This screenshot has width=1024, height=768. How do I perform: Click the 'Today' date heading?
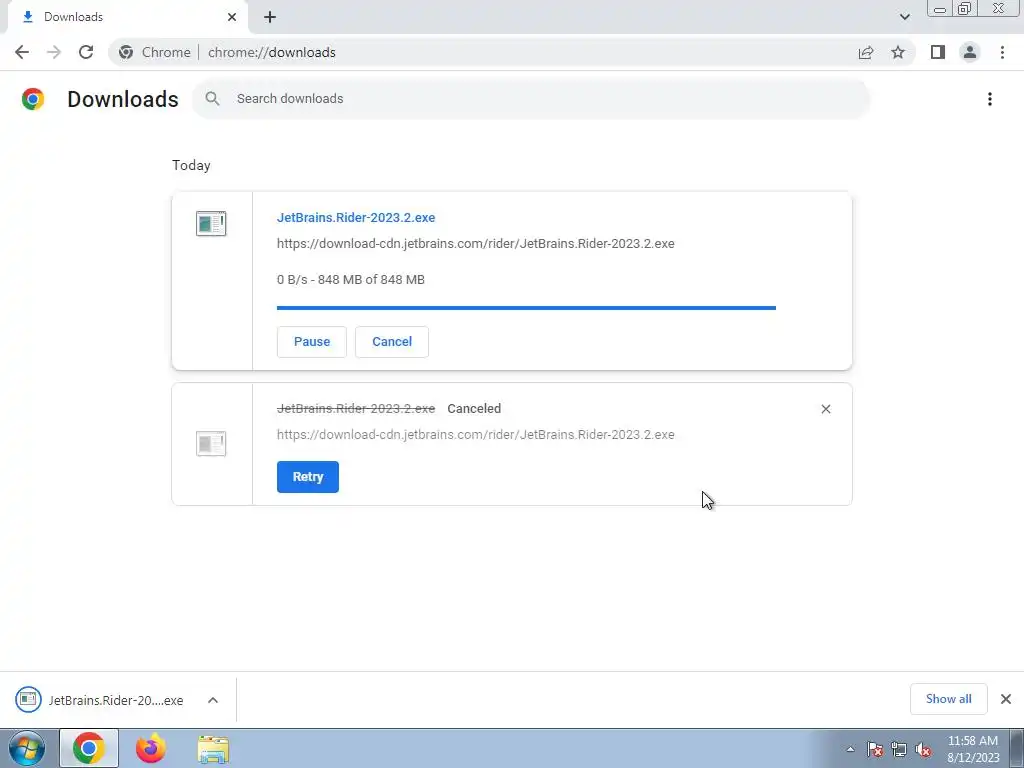[x=191, y=165]
